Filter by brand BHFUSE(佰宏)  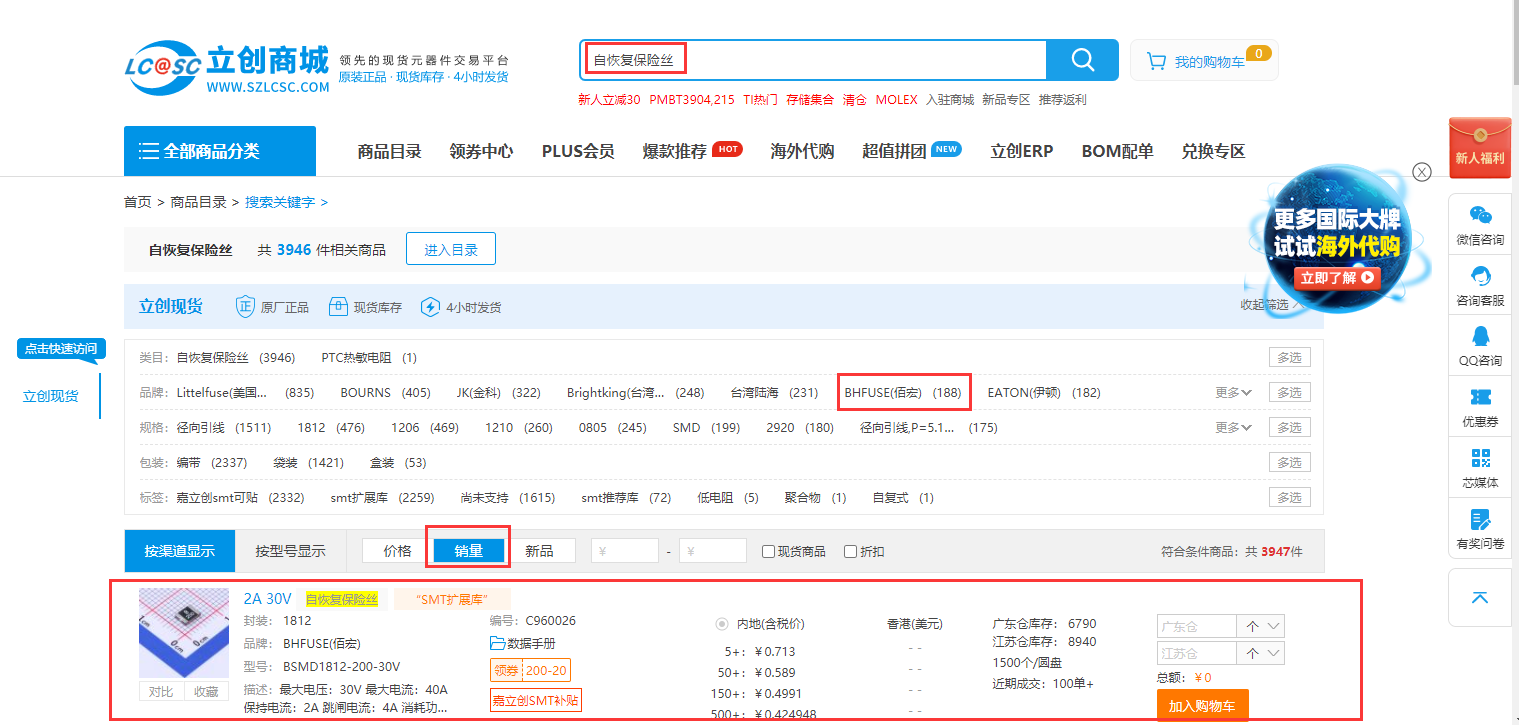click(x=902, y=393)
